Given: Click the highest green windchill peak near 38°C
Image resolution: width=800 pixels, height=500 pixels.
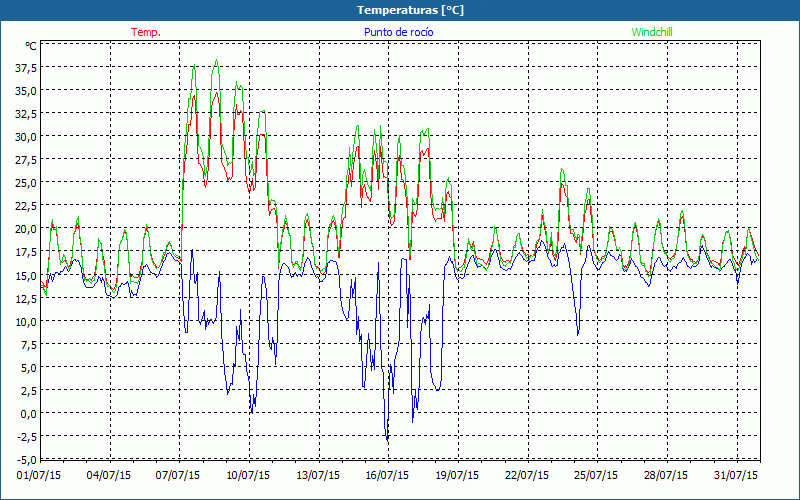Looking at the screenshot, I should coord(216,61).
